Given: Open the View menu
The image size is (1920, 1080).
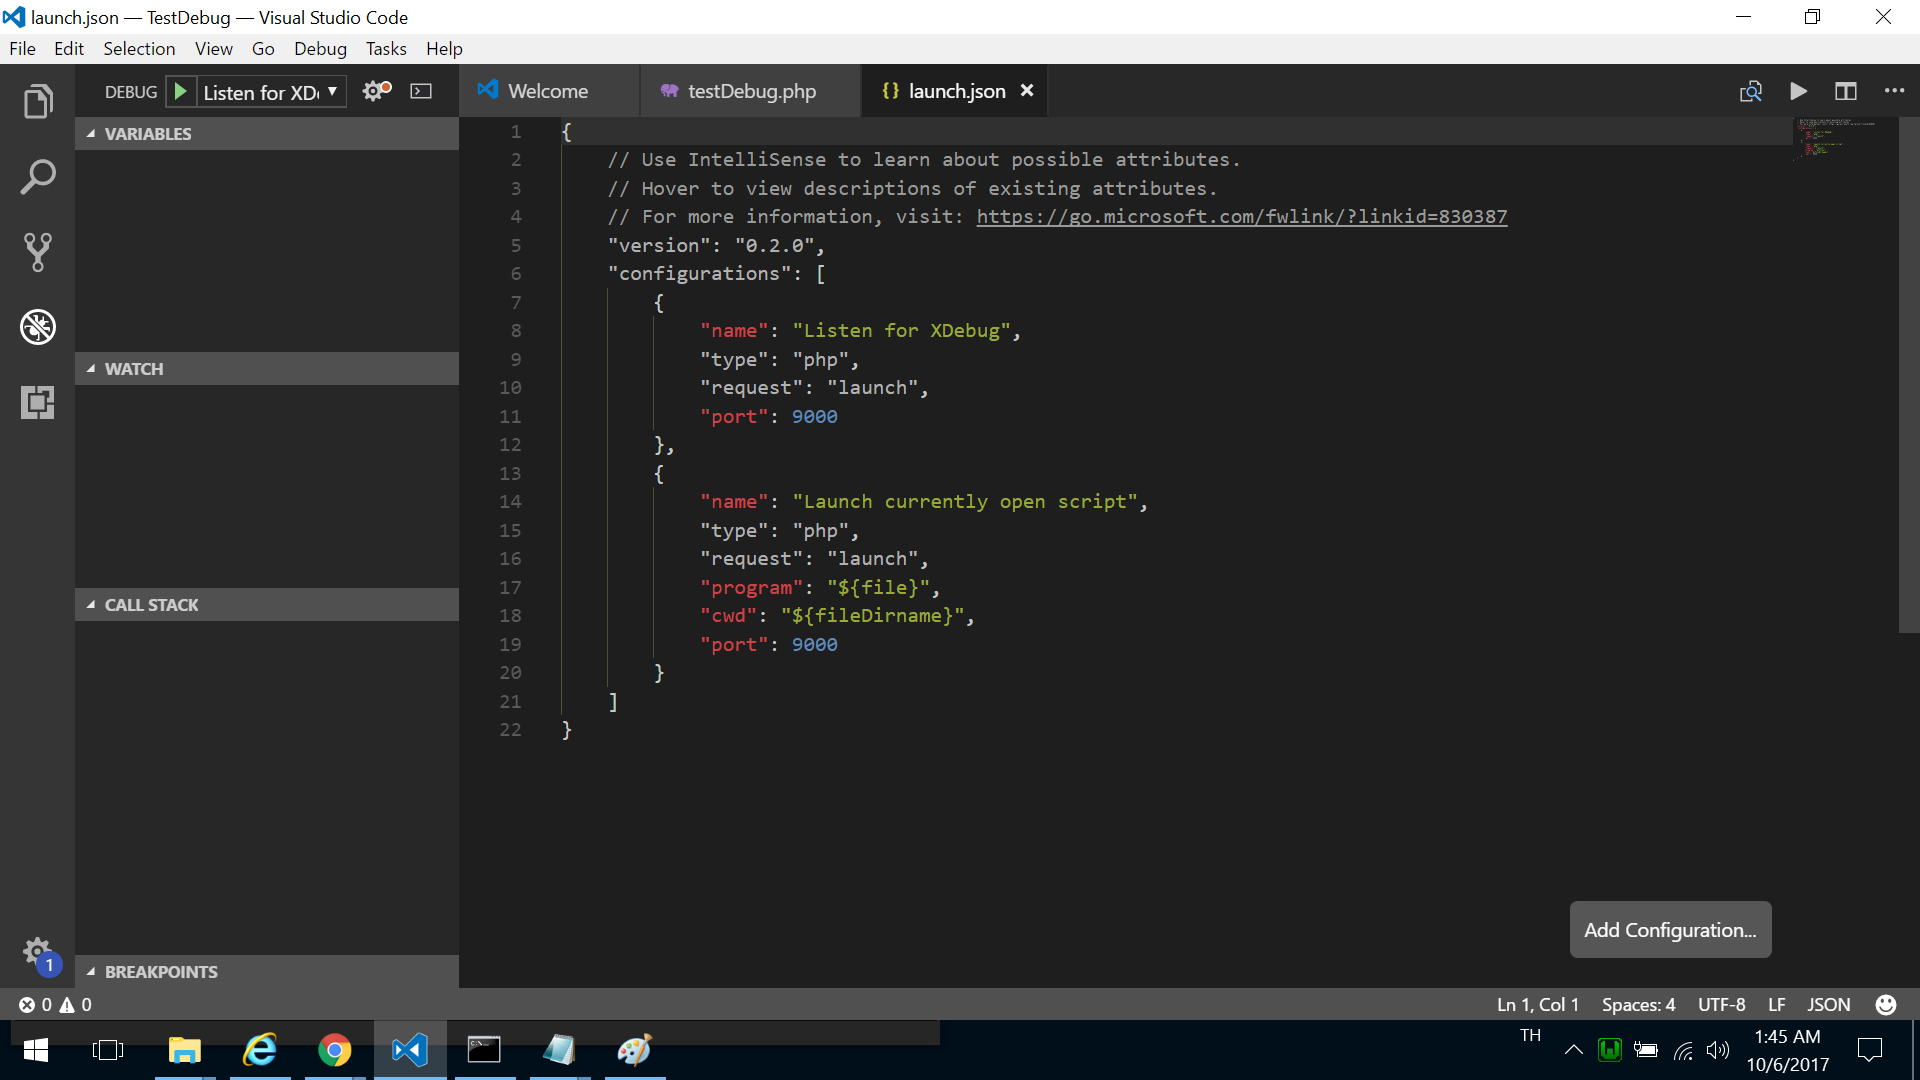Looking at the screenshot, I should pyautogui.click(x=213, y=49).
